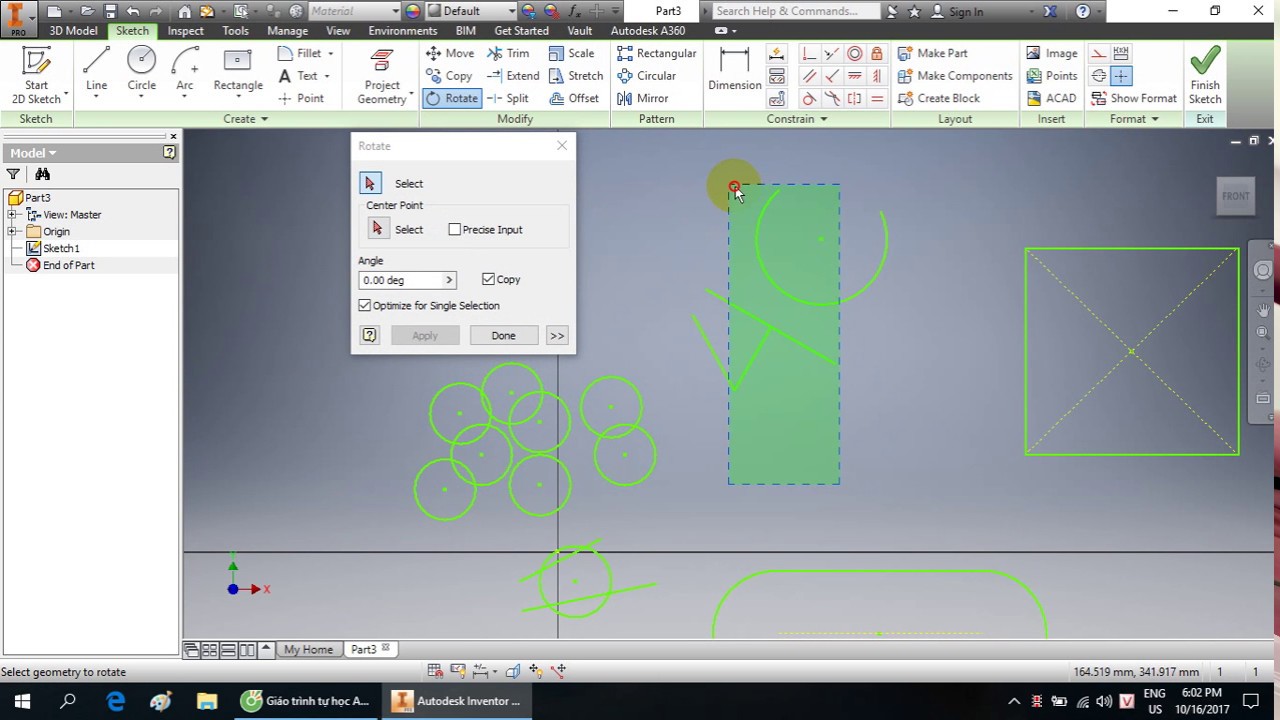Select the Offset tool
Image resolution: width=1280 pixels, height=720 pixels.
[x=574, y=98]
